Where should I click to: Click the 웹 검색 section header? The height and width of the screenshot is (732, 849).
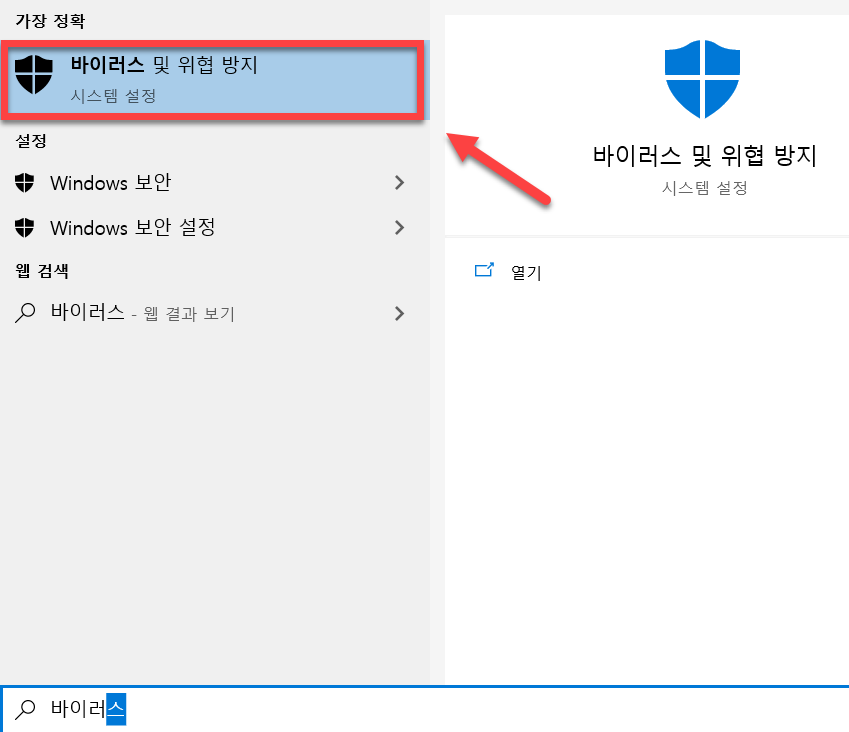click(42, 271)
